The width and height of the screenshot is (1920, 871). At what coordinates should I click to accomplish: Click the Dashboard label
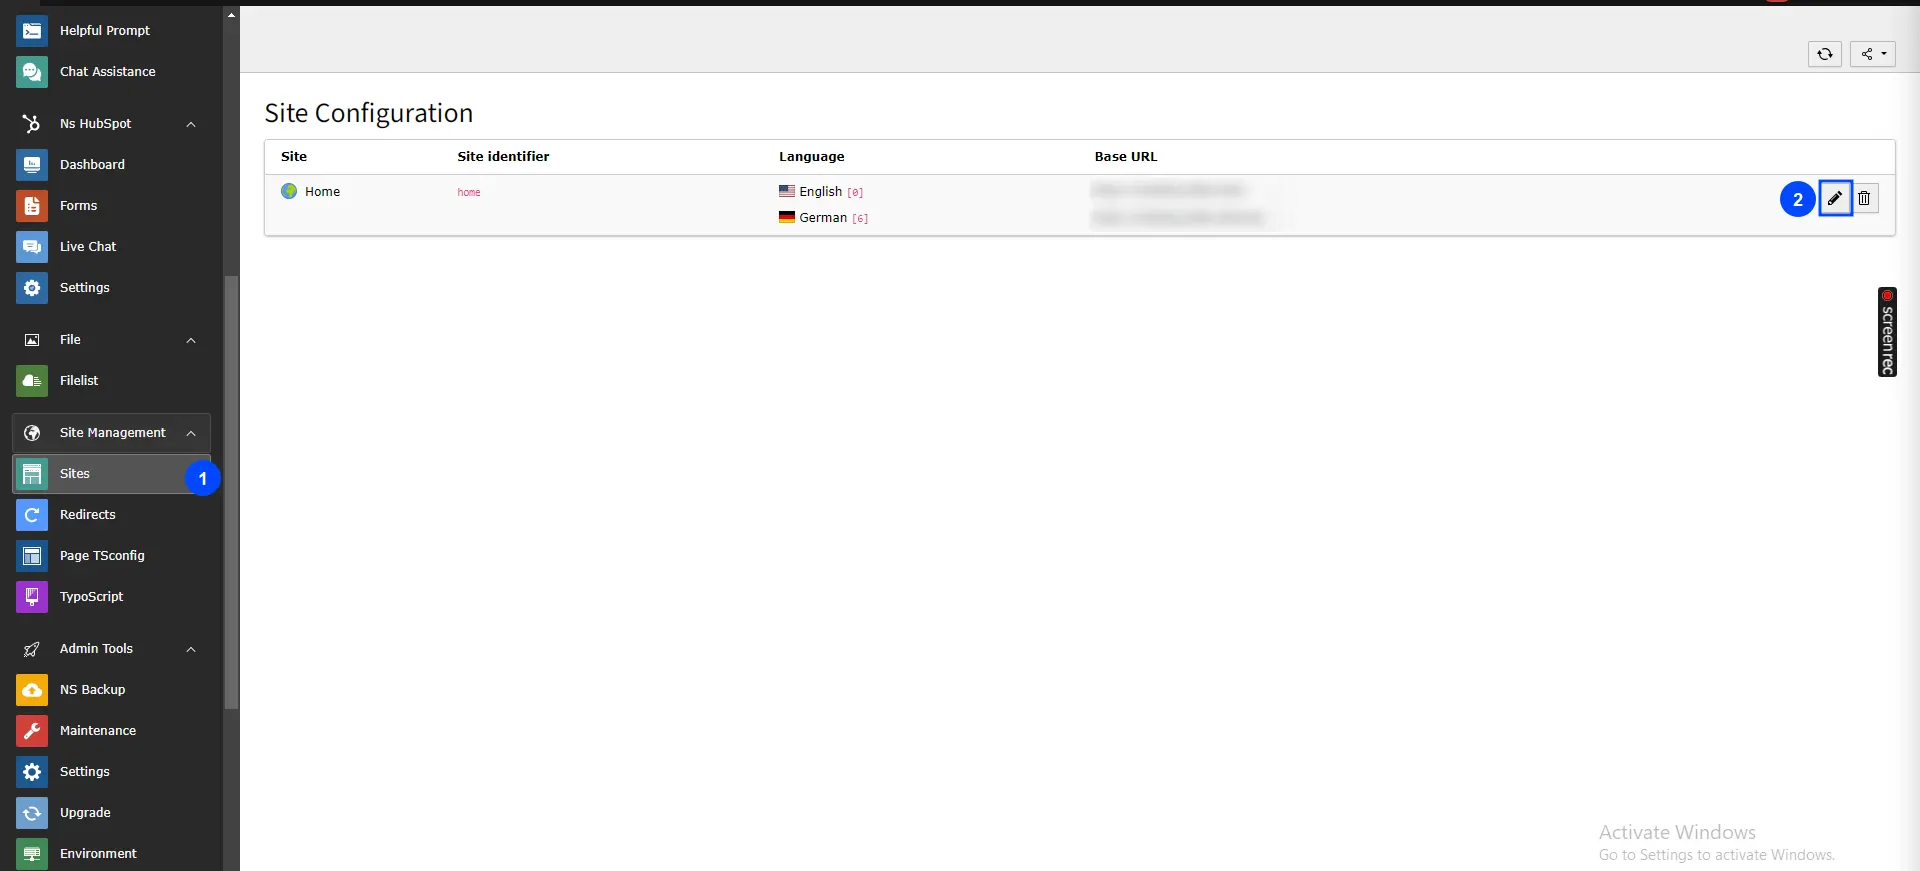(x=92, y=165)
